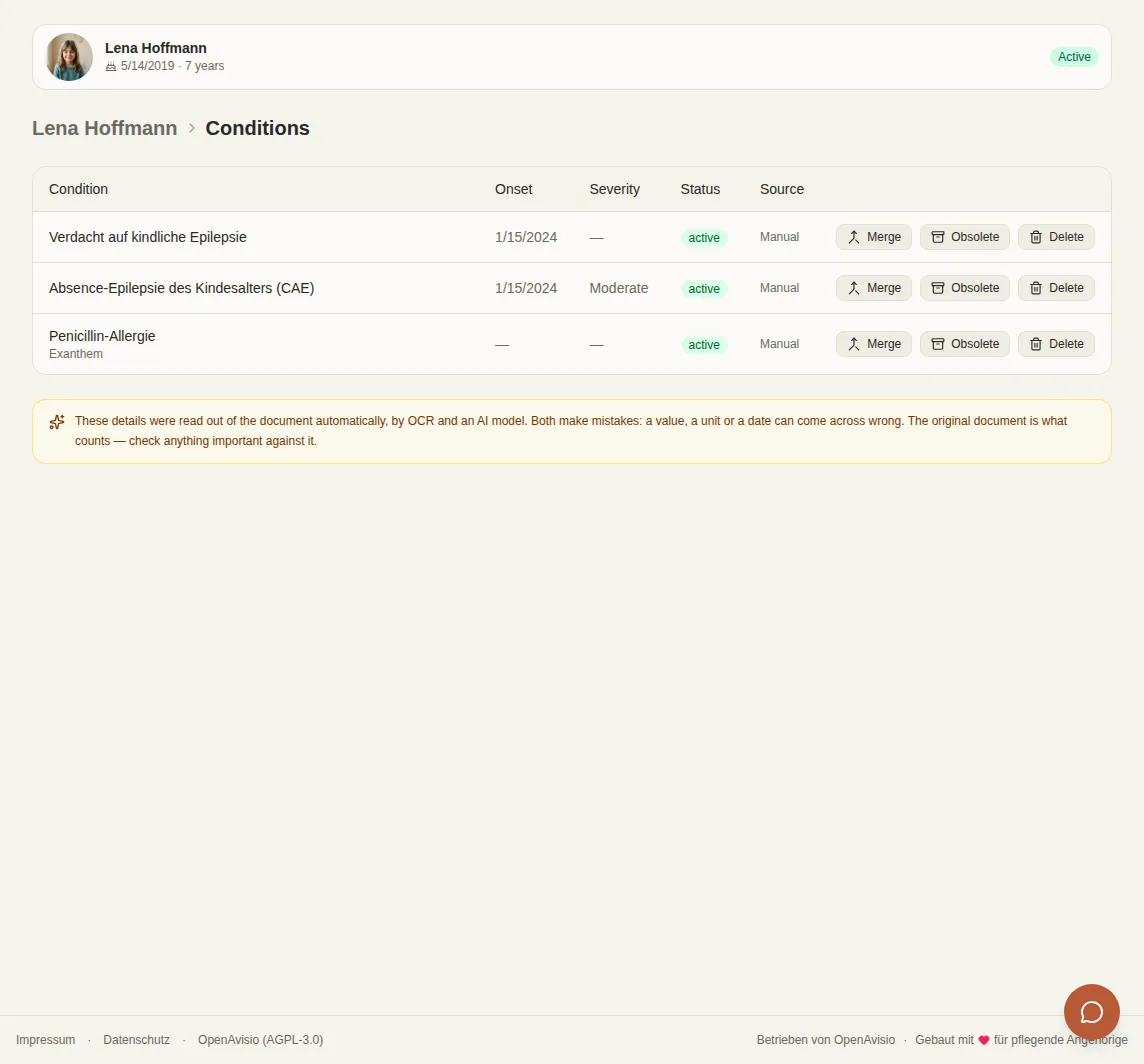Click the Conditions breadcrumb heading

click(258, 128)
